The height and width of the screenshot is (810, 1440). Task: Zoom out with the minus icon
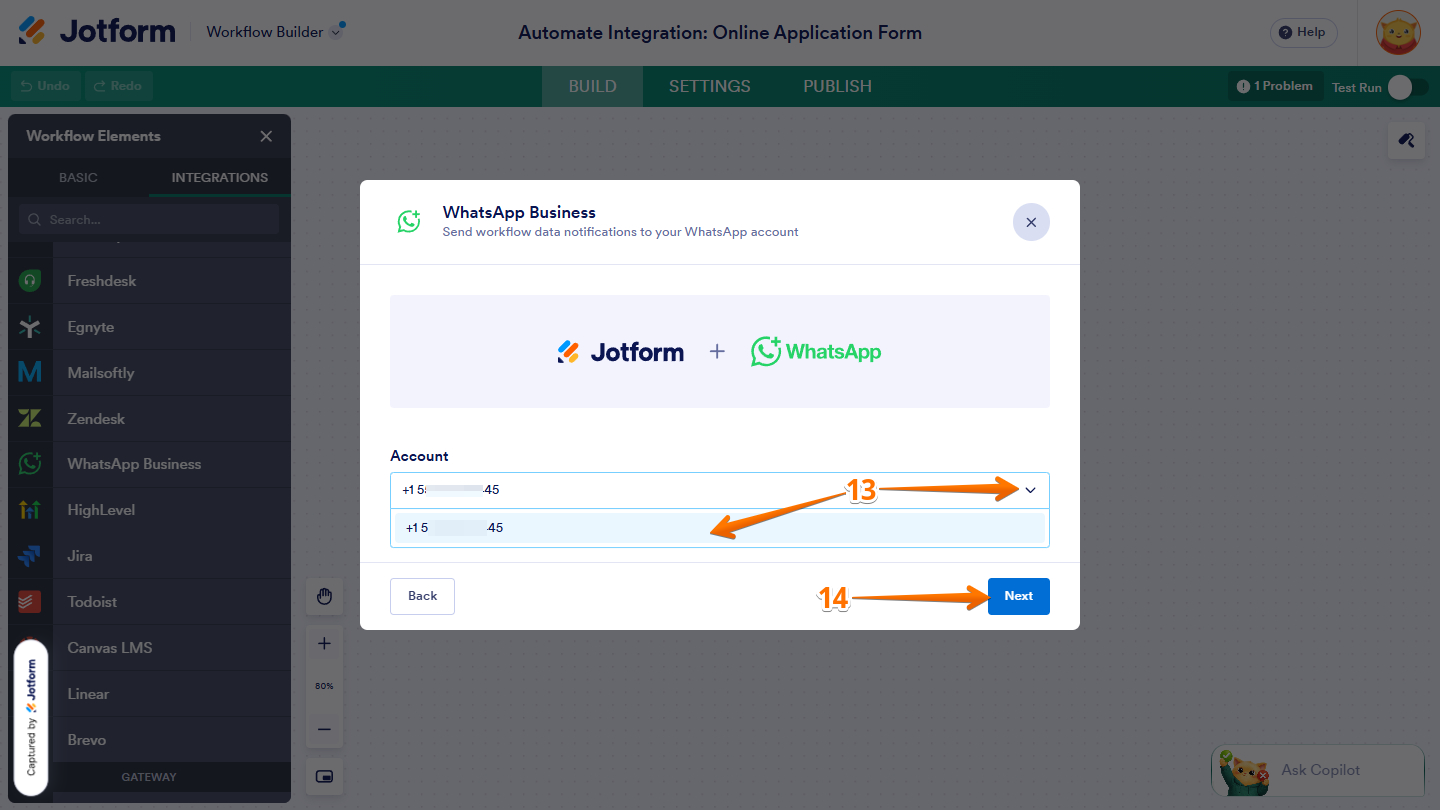tap(324, 729)
